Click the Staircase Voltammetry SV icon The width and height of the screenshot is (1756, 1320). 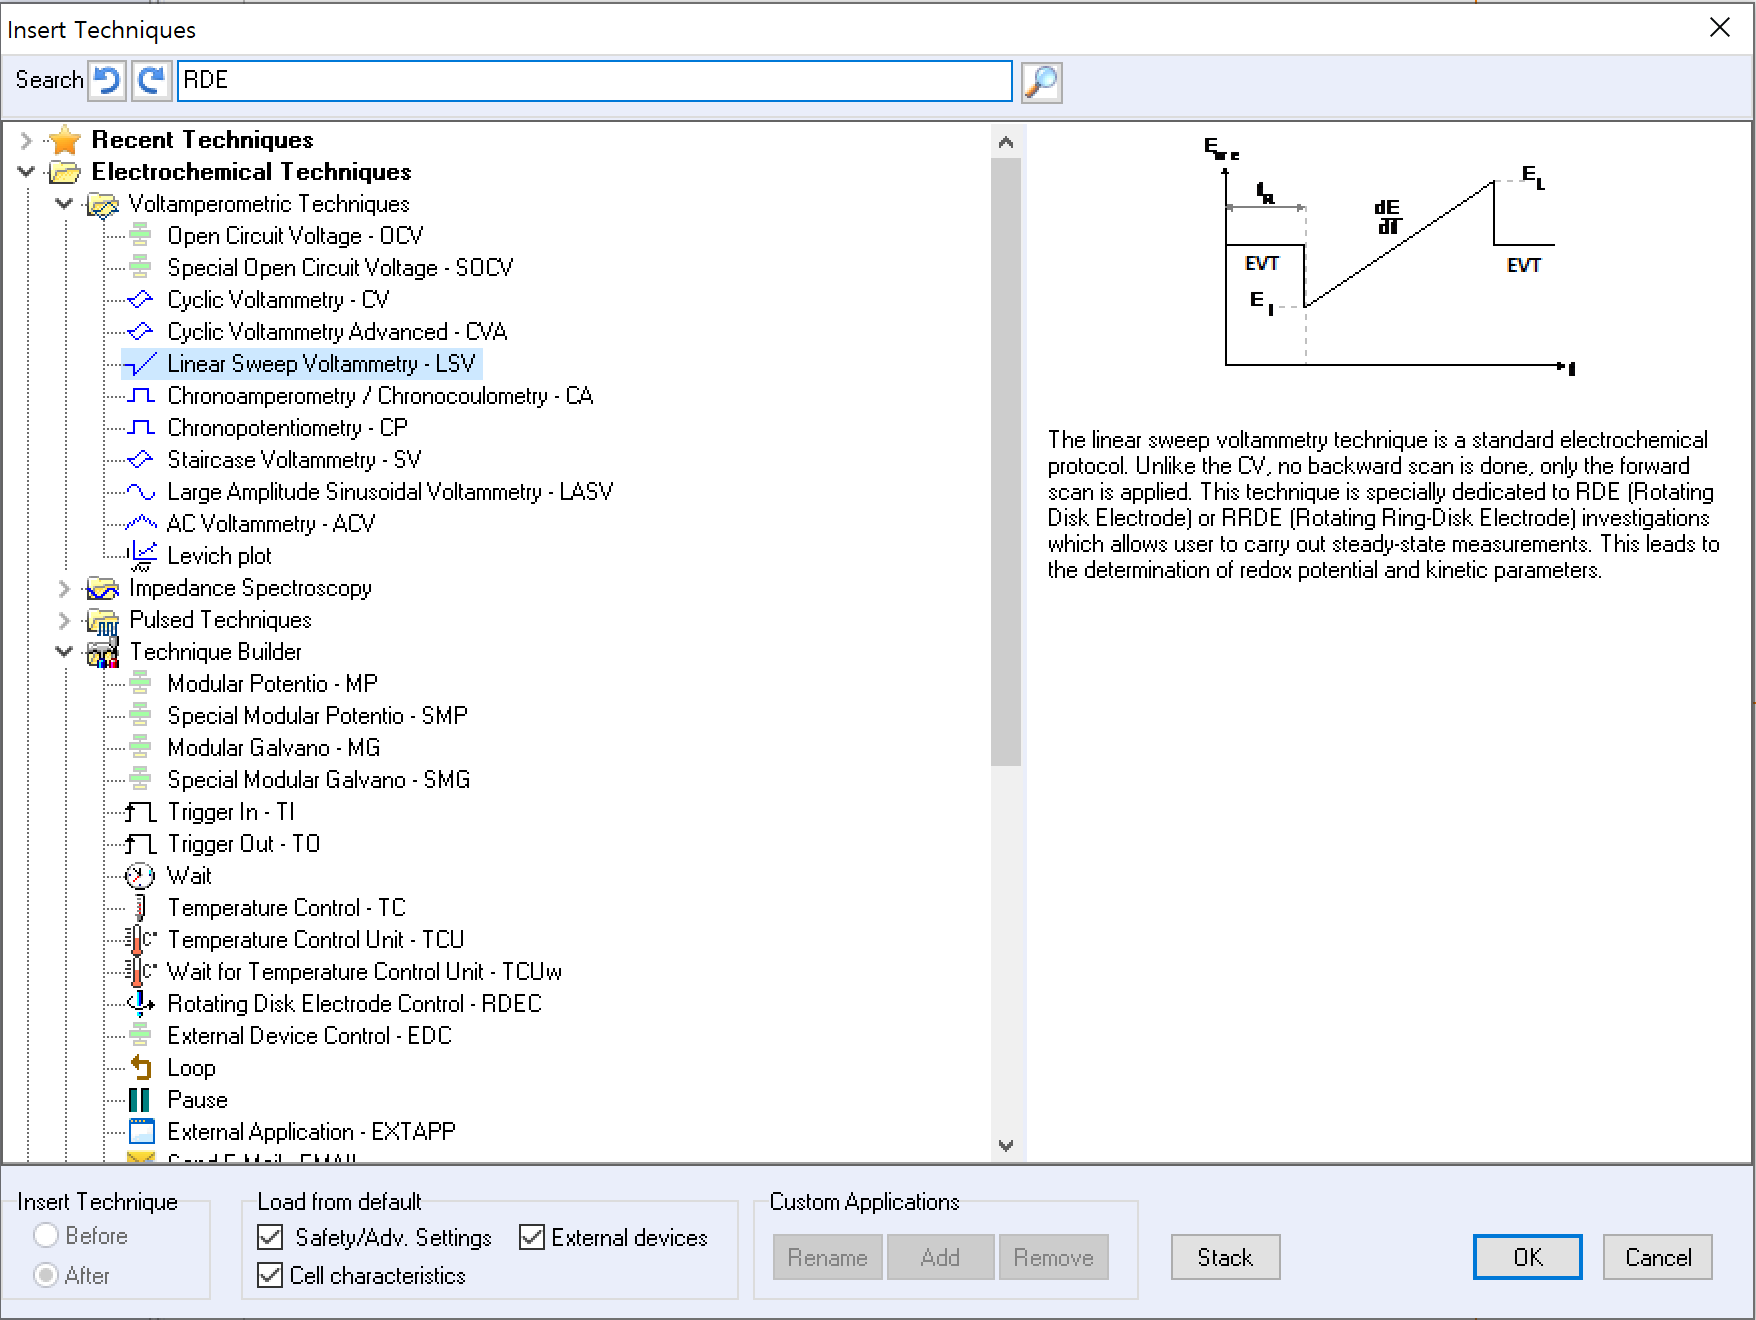[140, 460]
